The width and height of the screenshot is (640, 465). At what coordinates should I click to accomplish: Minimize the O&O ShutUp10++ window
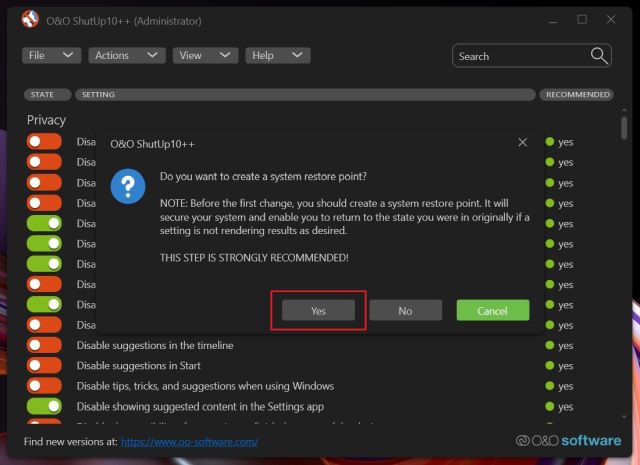[x=553, y=20]
